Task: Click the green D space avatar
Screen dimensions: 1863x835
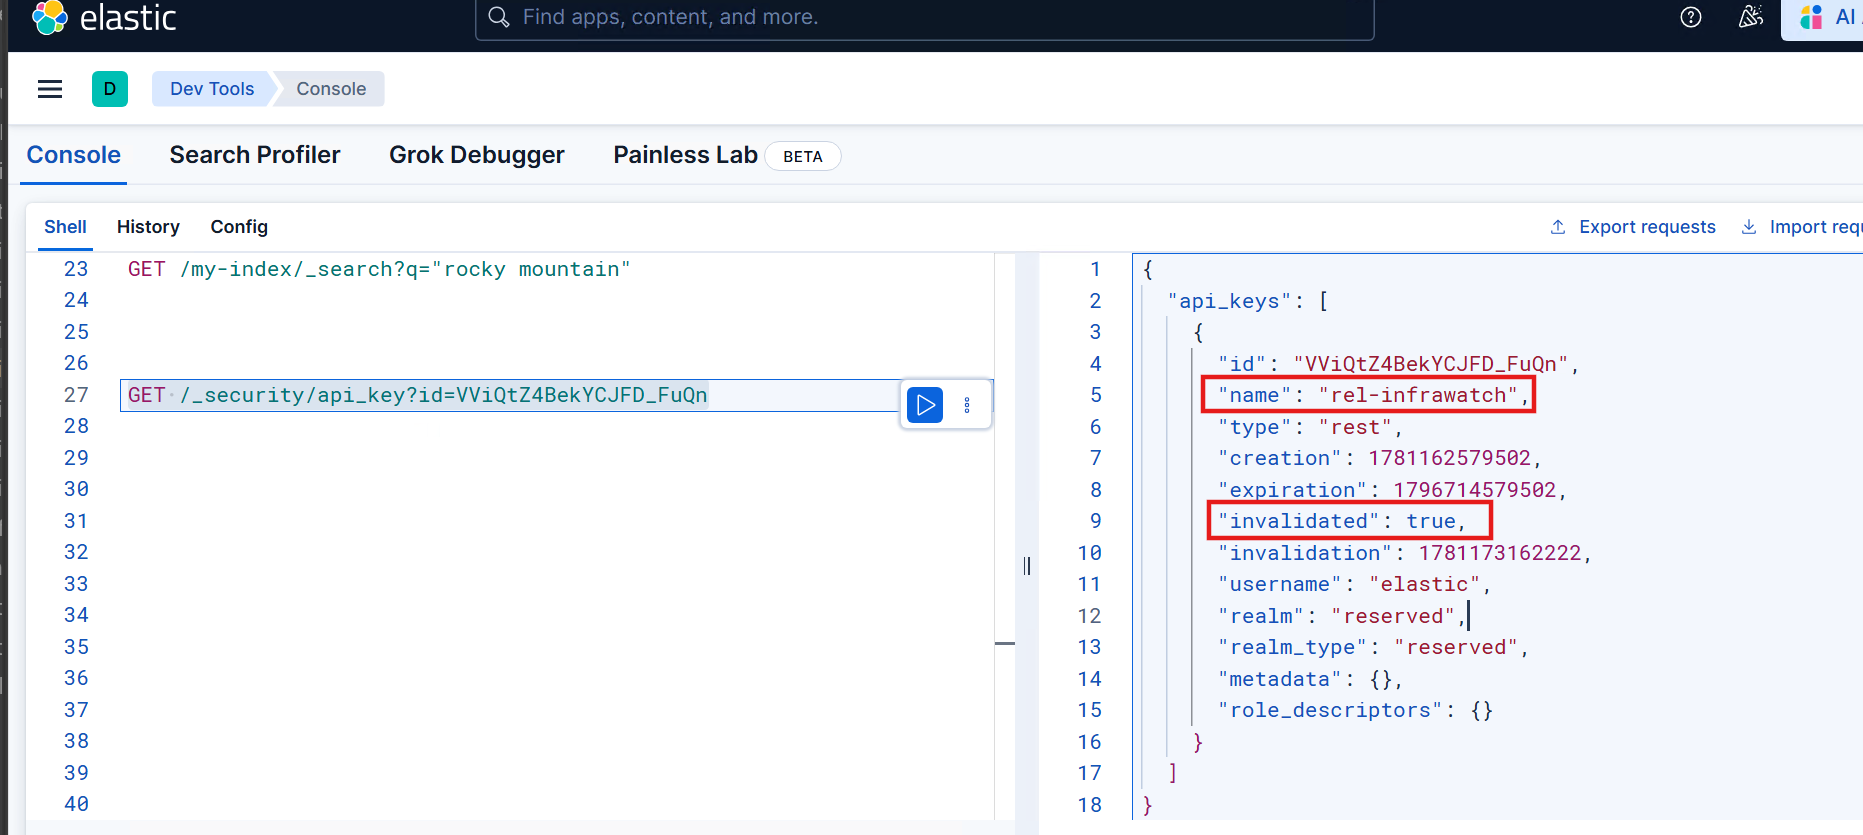Action: [x=110, y=89]
